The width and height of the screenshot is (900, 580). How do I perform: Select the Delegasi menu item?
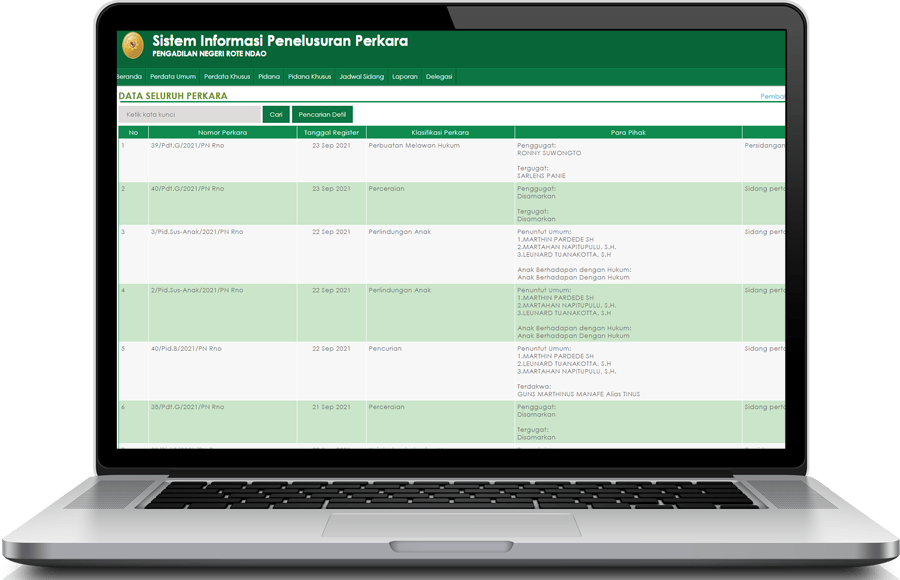[x=439, y=76]
